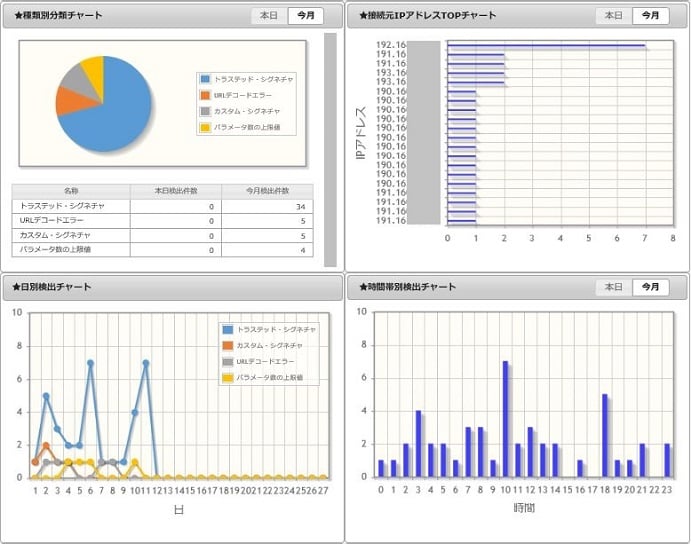The image size is (691, 544).
Task: Sort table by 今月検出件数 column header
Action: (x=267, y=191)
